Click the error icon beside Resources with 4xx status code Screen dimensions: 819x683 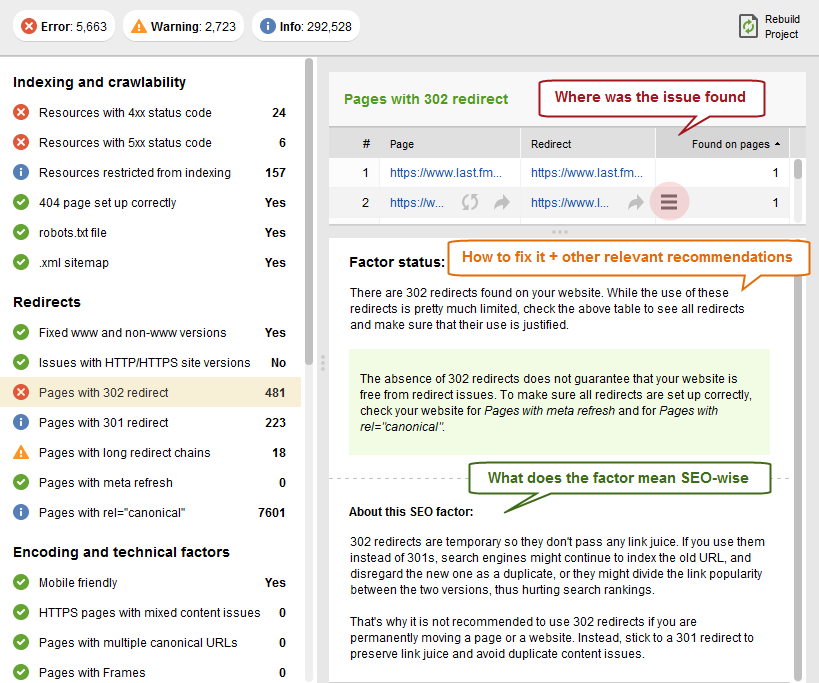(21, 112)
